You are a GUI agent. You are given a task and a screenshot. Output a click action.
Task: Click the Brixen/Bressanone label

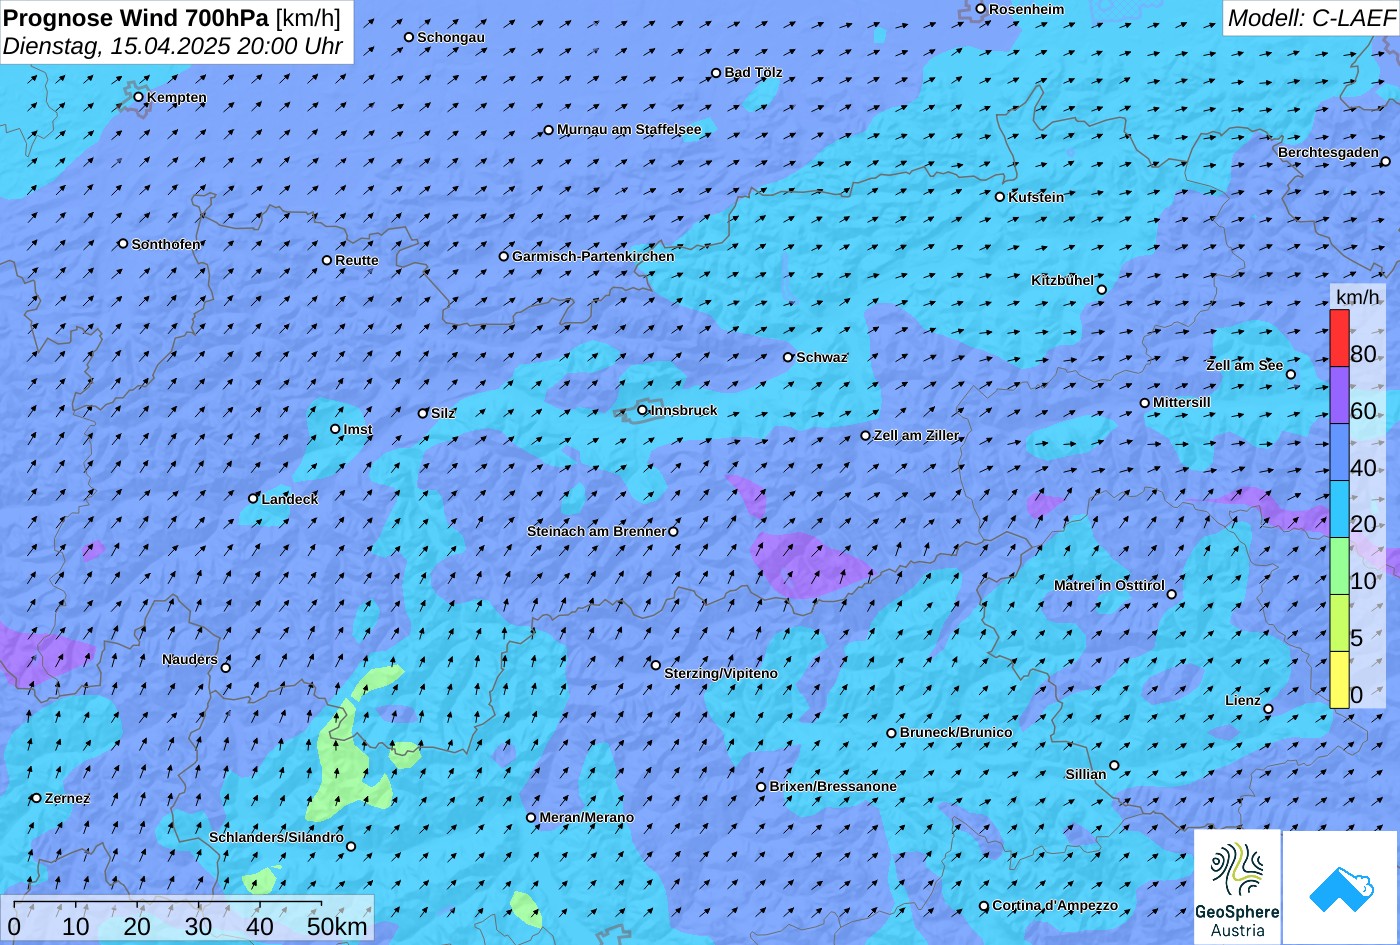point(833,786)
